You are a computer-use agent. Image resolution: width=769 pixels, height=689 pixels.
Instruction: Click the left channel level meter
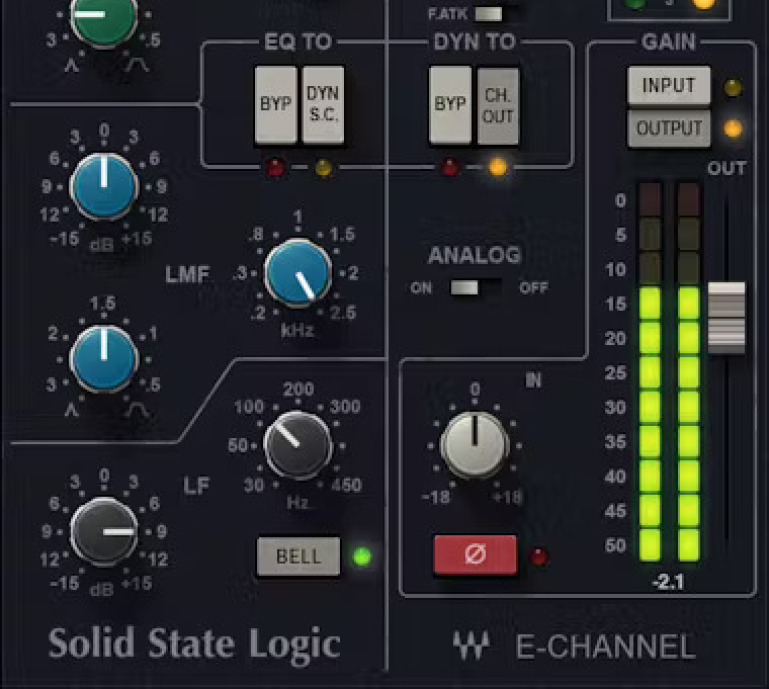[x=649, y=372]
